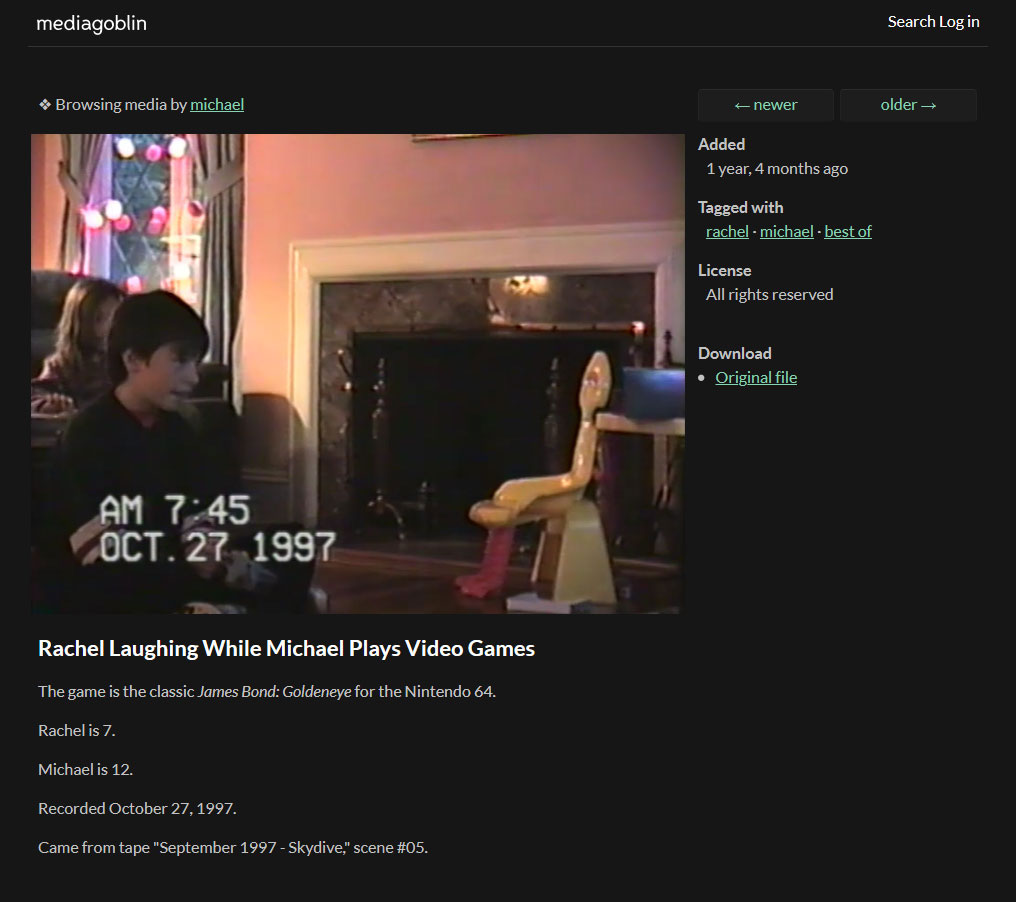
Task: Click the mediagoblin site logo
Action: [x=91, y=23]
